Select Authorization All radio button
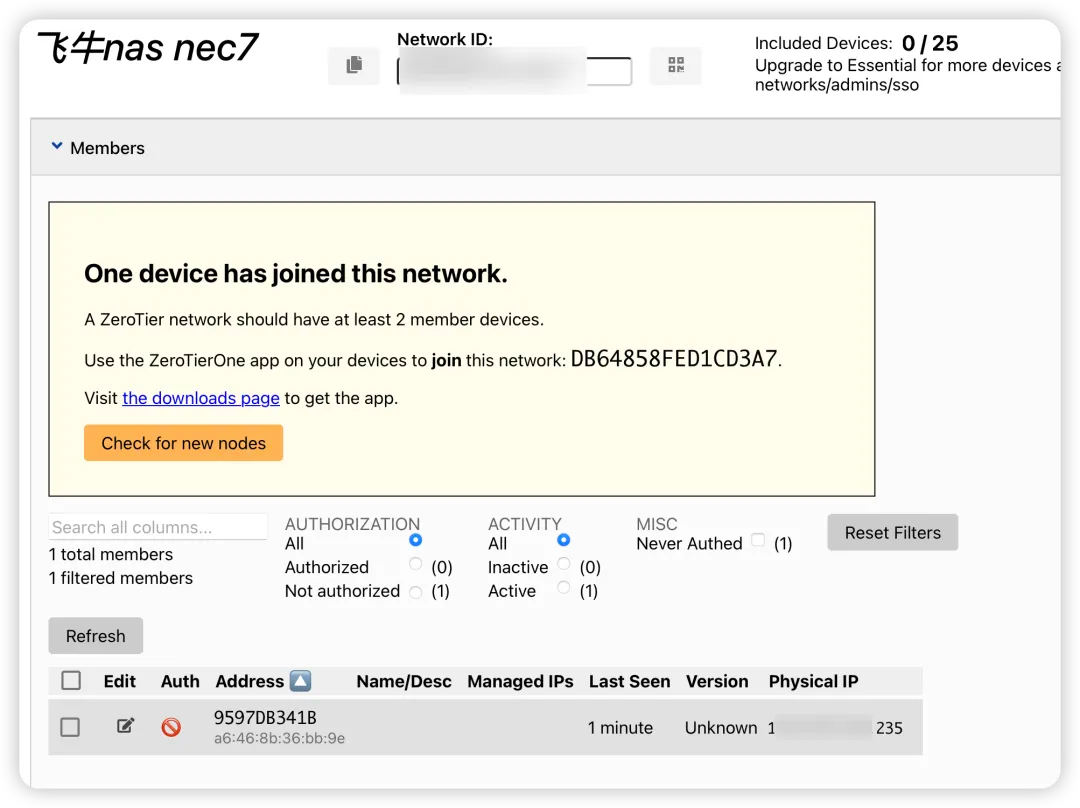This screenshot has width=1080, height=808. pos(415,540)
